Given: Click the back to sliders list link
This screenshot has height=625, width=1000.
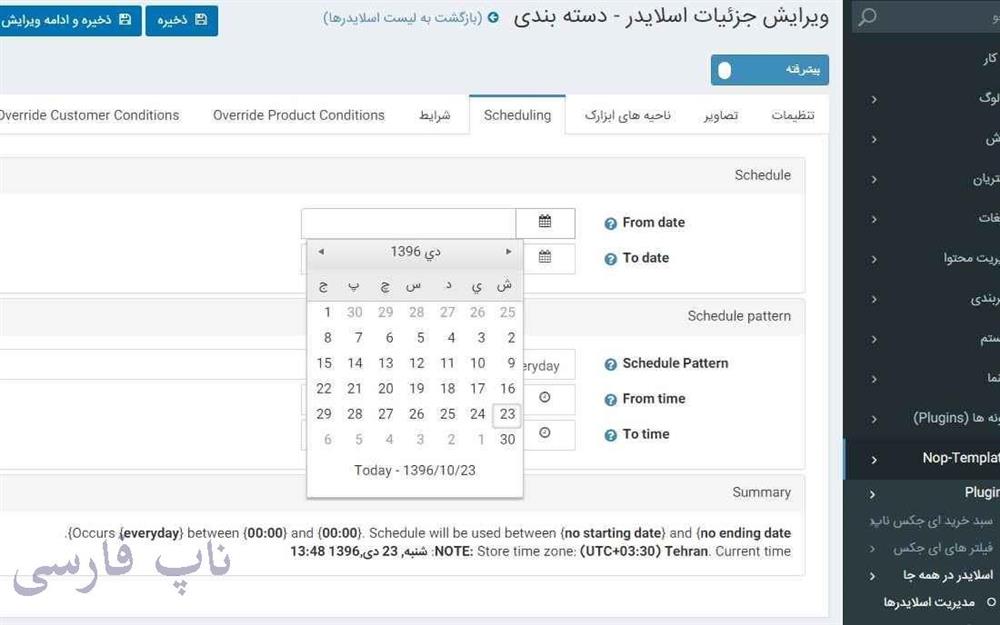Looking at the screenshot, I should click(x=408, y=19).
